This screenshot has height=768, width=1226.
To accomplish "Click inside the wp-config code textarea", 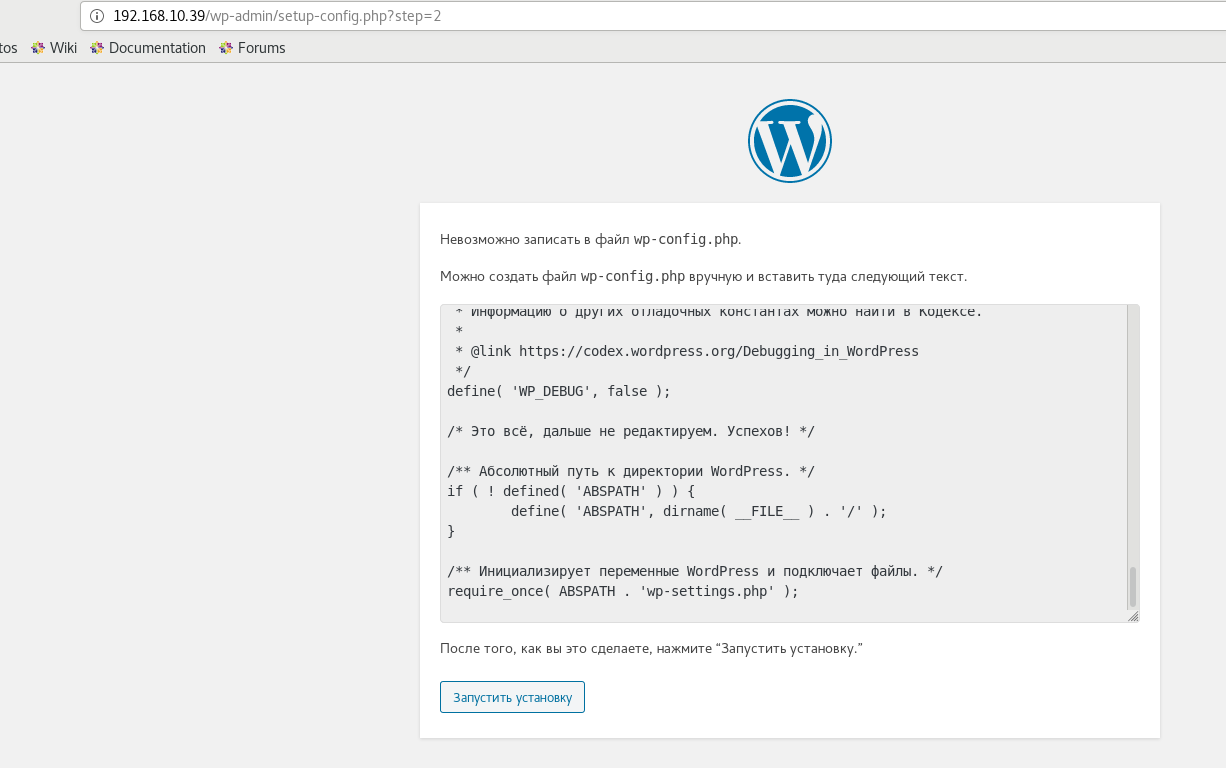I will (790, 463).
